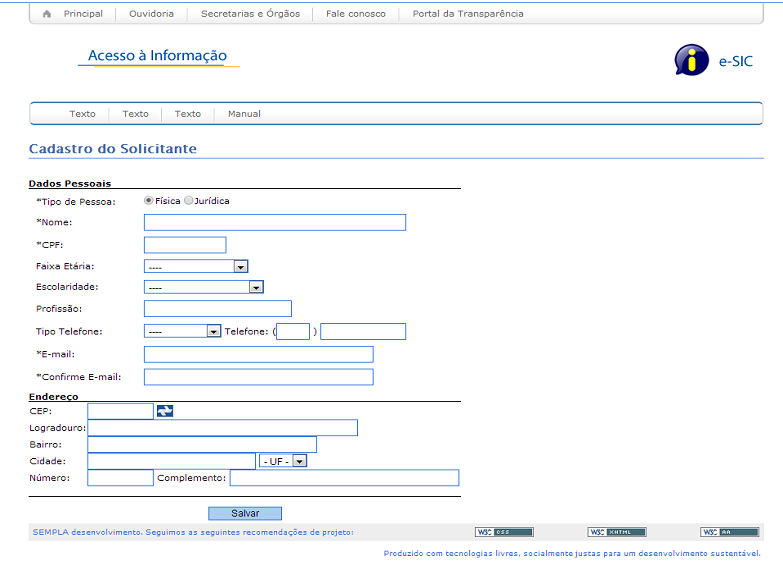
Task: Open the Faixa Etária dropdown
Action: [196, 267]
